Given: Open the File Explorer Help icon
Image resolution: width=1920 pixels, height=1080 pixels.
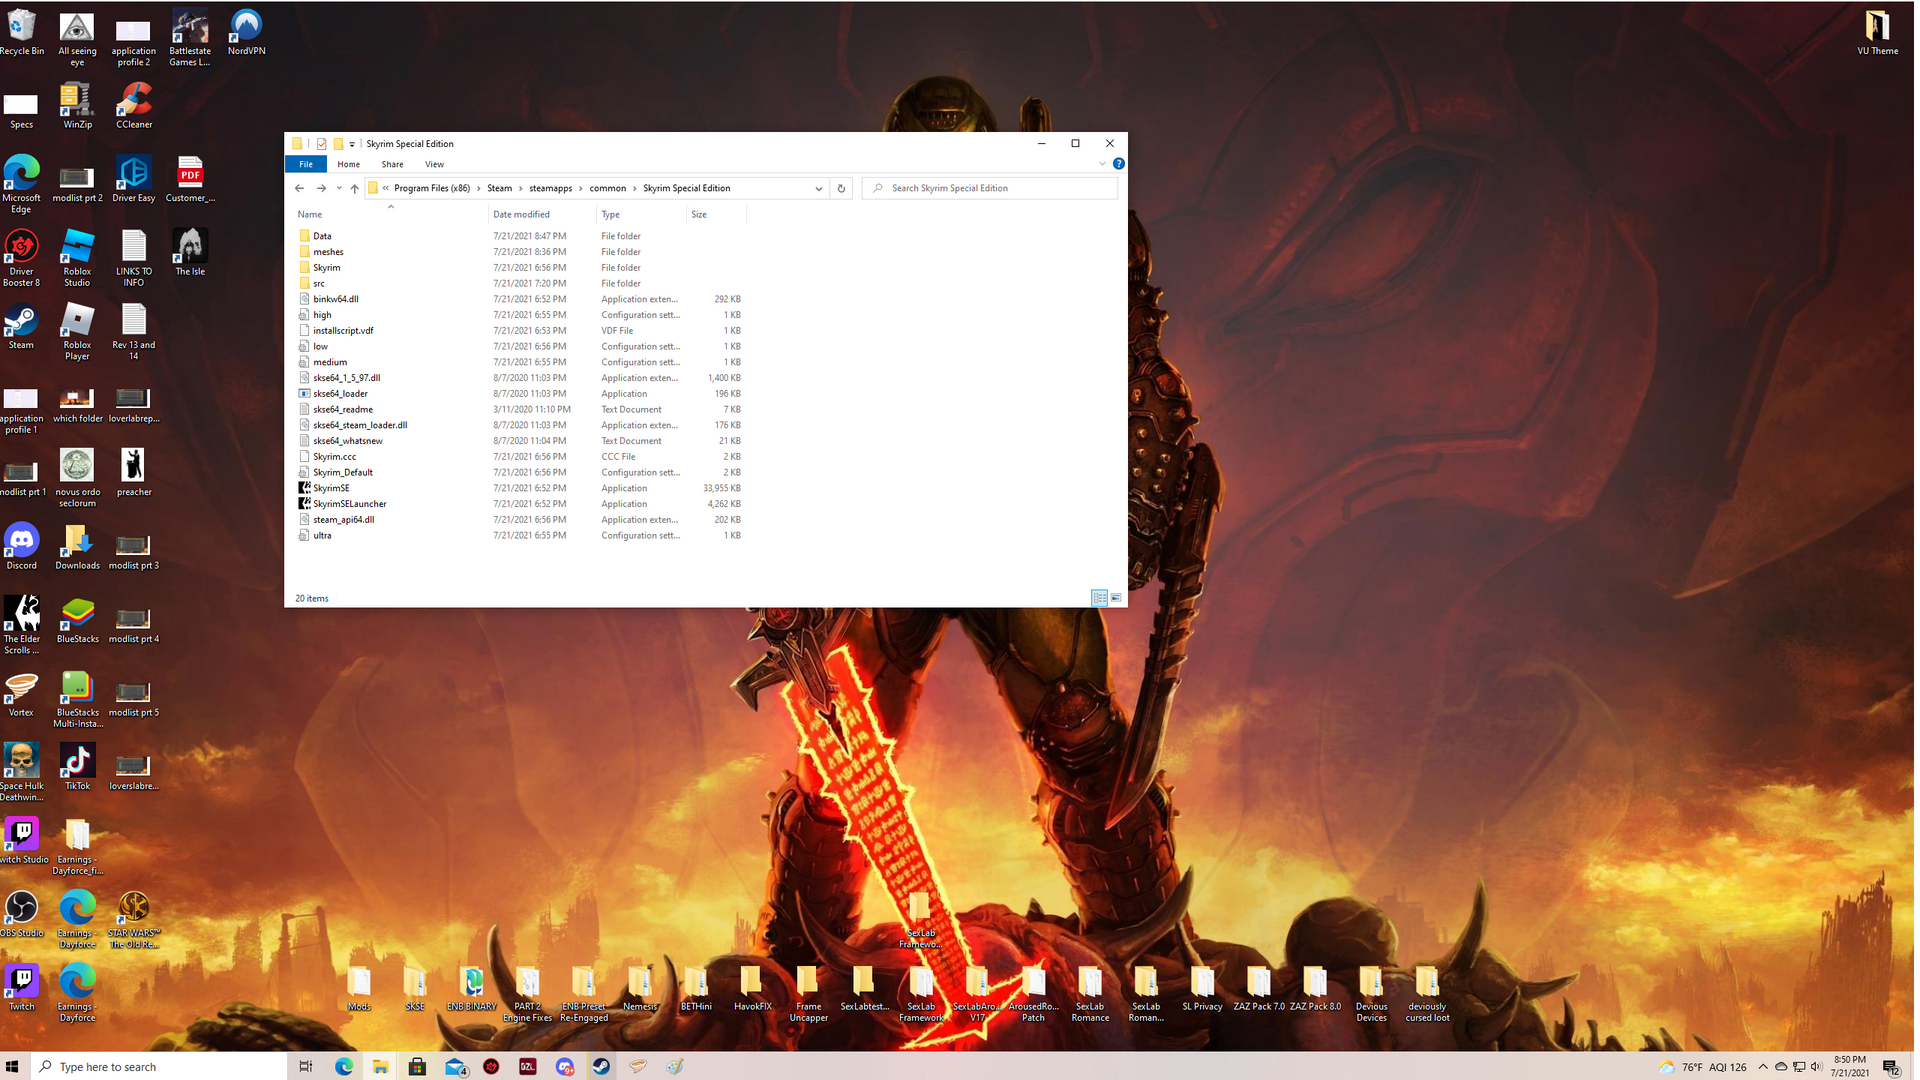Looking at the screenshot, I should tap(1118, 164).
